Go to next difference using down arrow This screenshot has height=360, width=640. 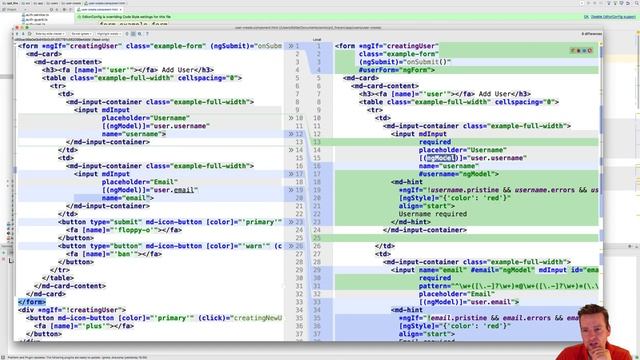click(23, 34)
